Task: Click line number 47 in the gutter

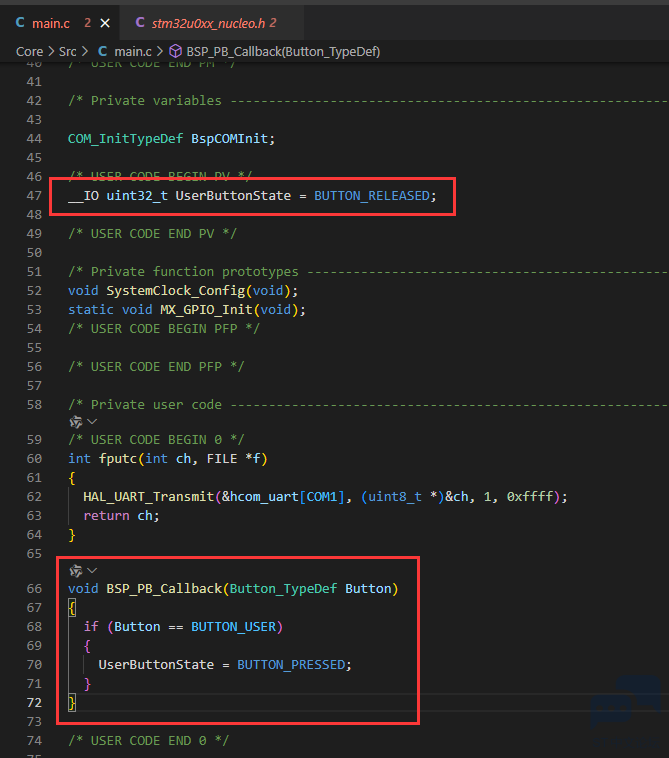Action: (34, 196)
